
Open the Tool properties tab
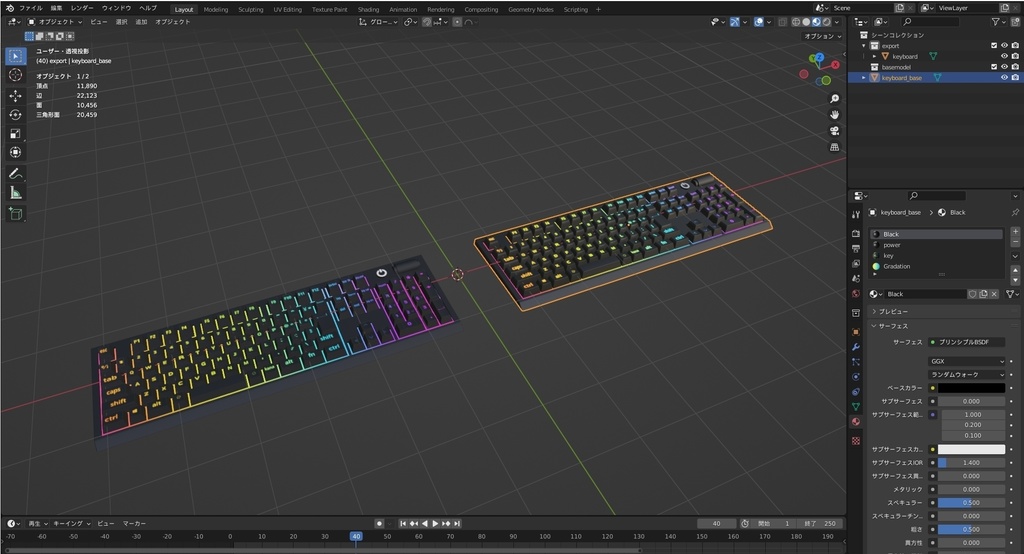tap(856, 214)
